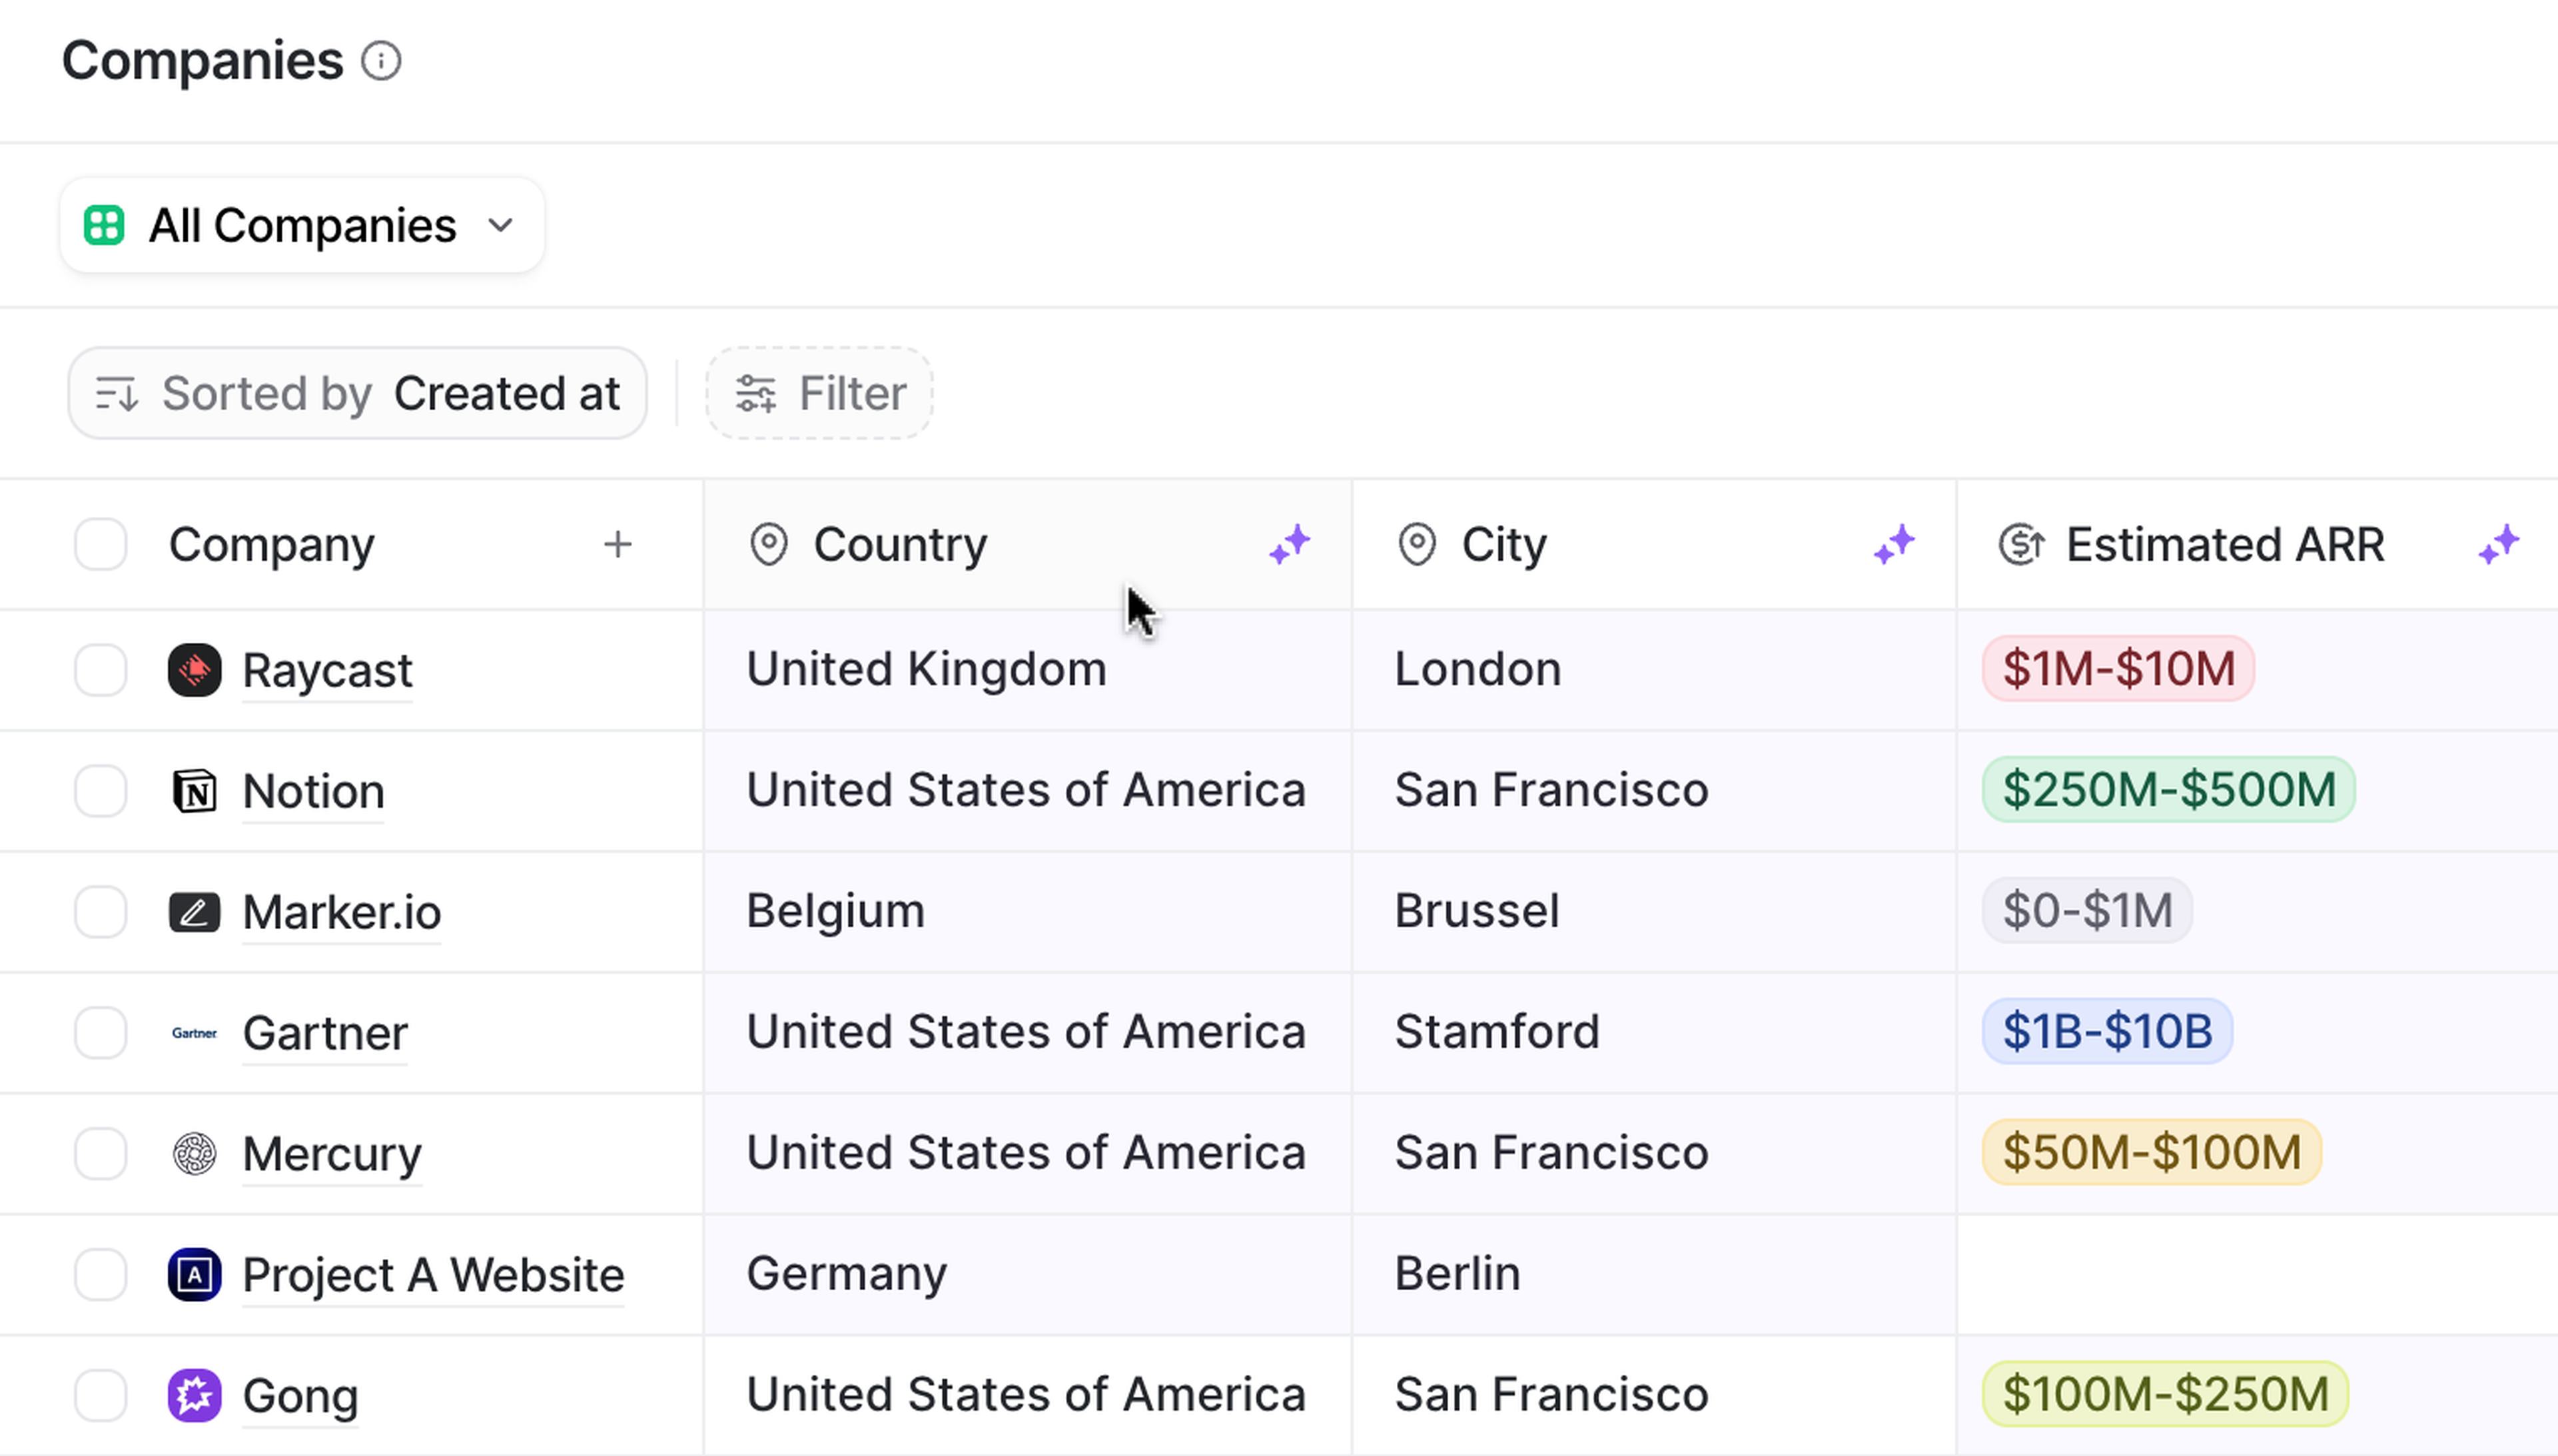This screenshot has width=2558, height=1456.
Task: Click the Raycast company logo icon
Action: point(194,669)
